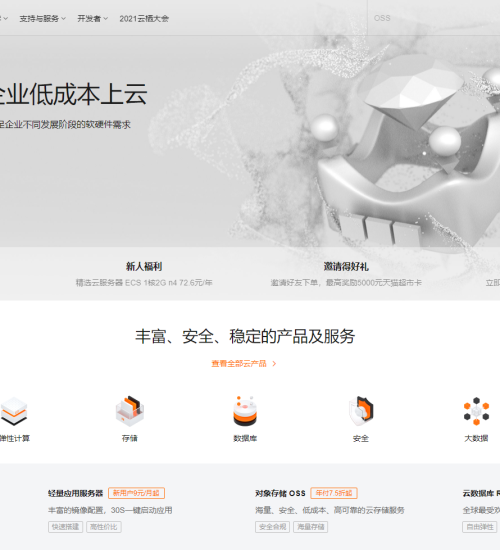The width and height of the screenshot is (500, 550).
Task: Click the 新用户9元/月起 orange badge
Action: click(136, 493)
